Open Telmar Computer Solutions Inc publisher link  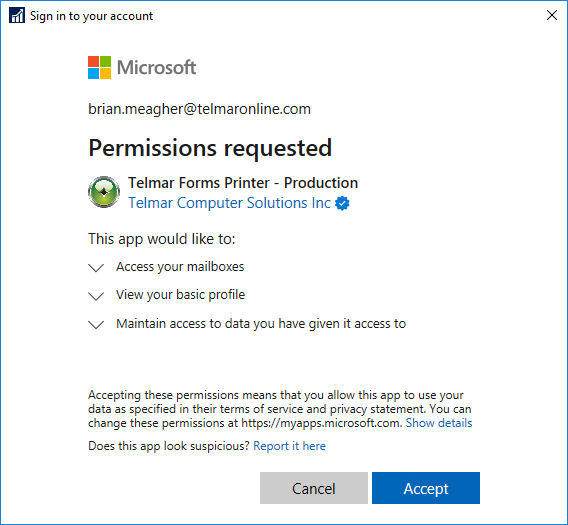229,203
